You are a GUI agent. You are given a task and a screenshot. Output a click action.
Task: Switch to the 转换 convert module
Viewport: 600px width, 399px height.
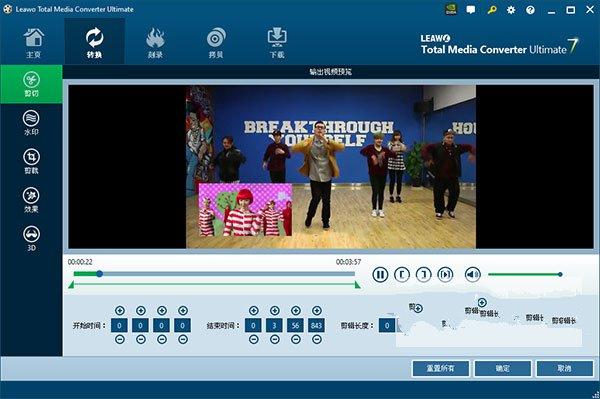click(x=95, y=42)
